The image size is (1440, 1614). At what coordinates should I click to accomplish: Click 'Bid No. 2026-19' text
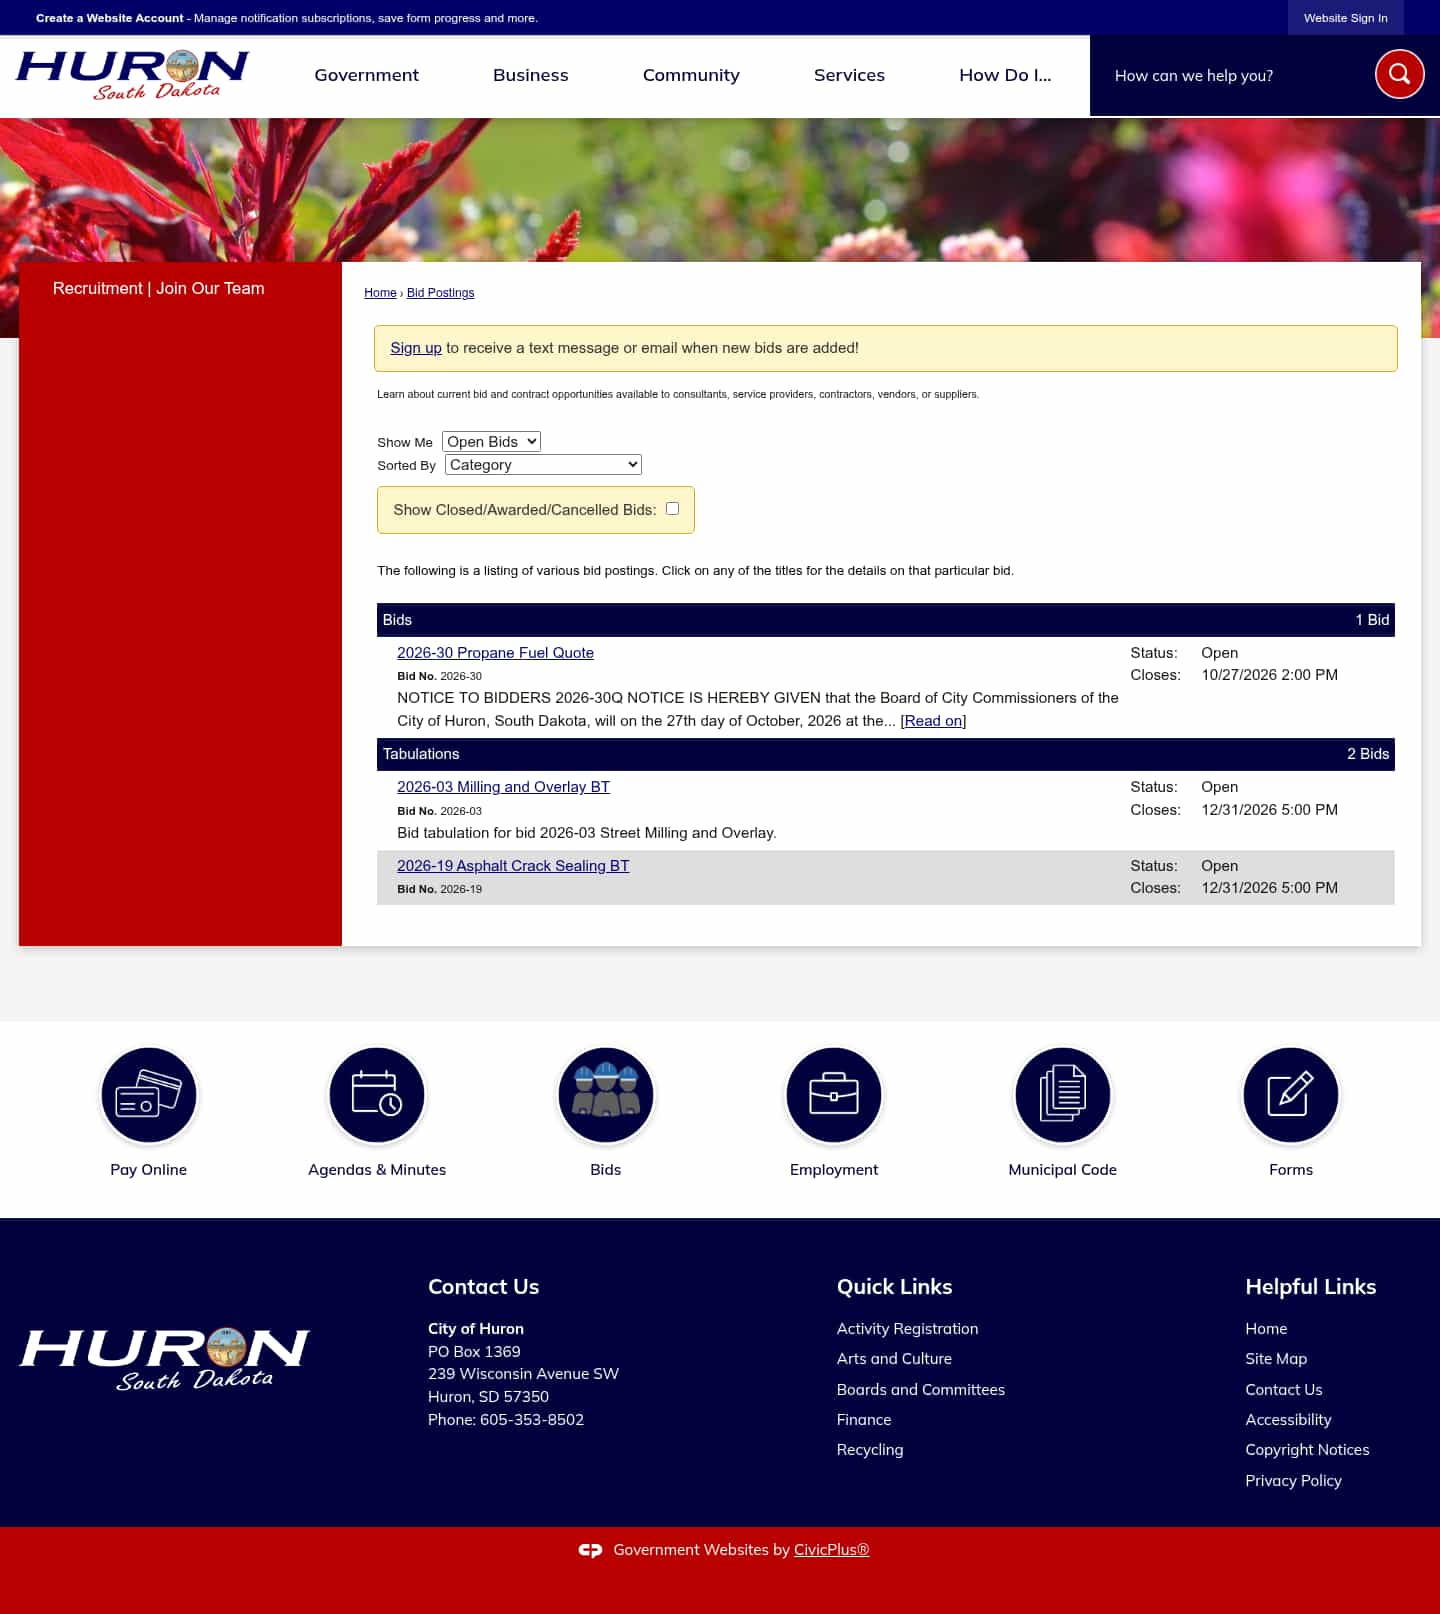coord(439,889)
